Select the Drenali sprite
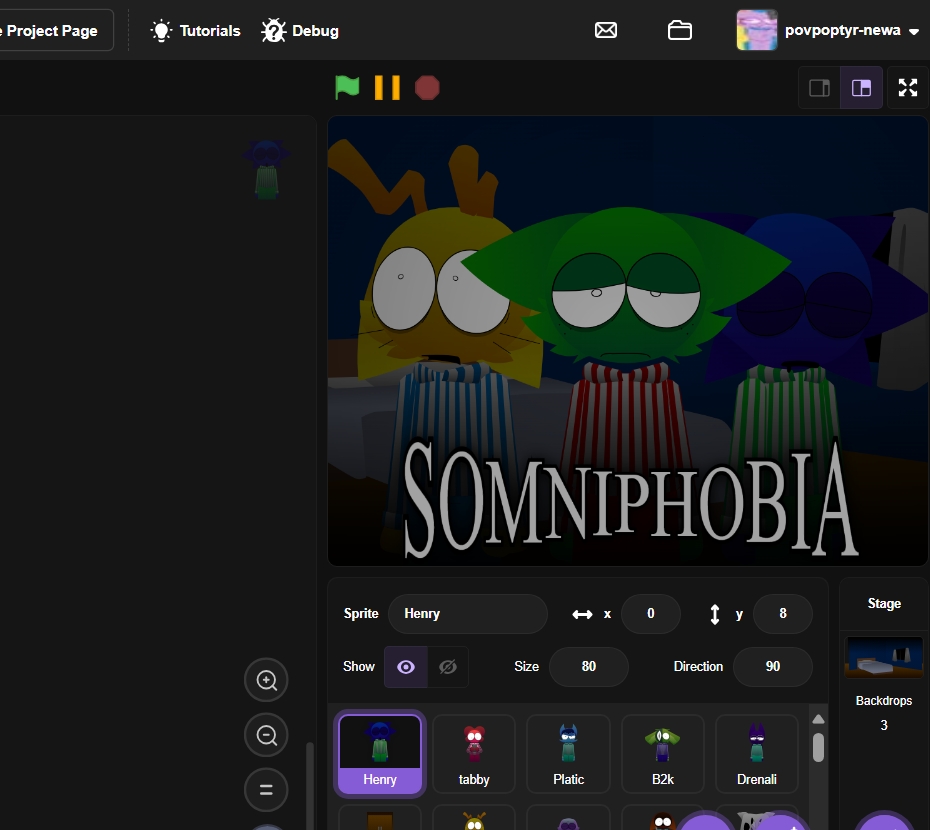 (757, 753)
